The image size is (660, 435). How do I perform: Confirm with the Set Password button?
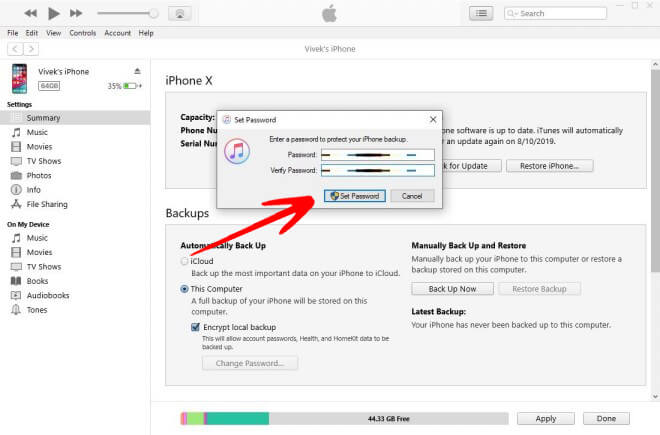pyautogui.click(x=355, y=196)
